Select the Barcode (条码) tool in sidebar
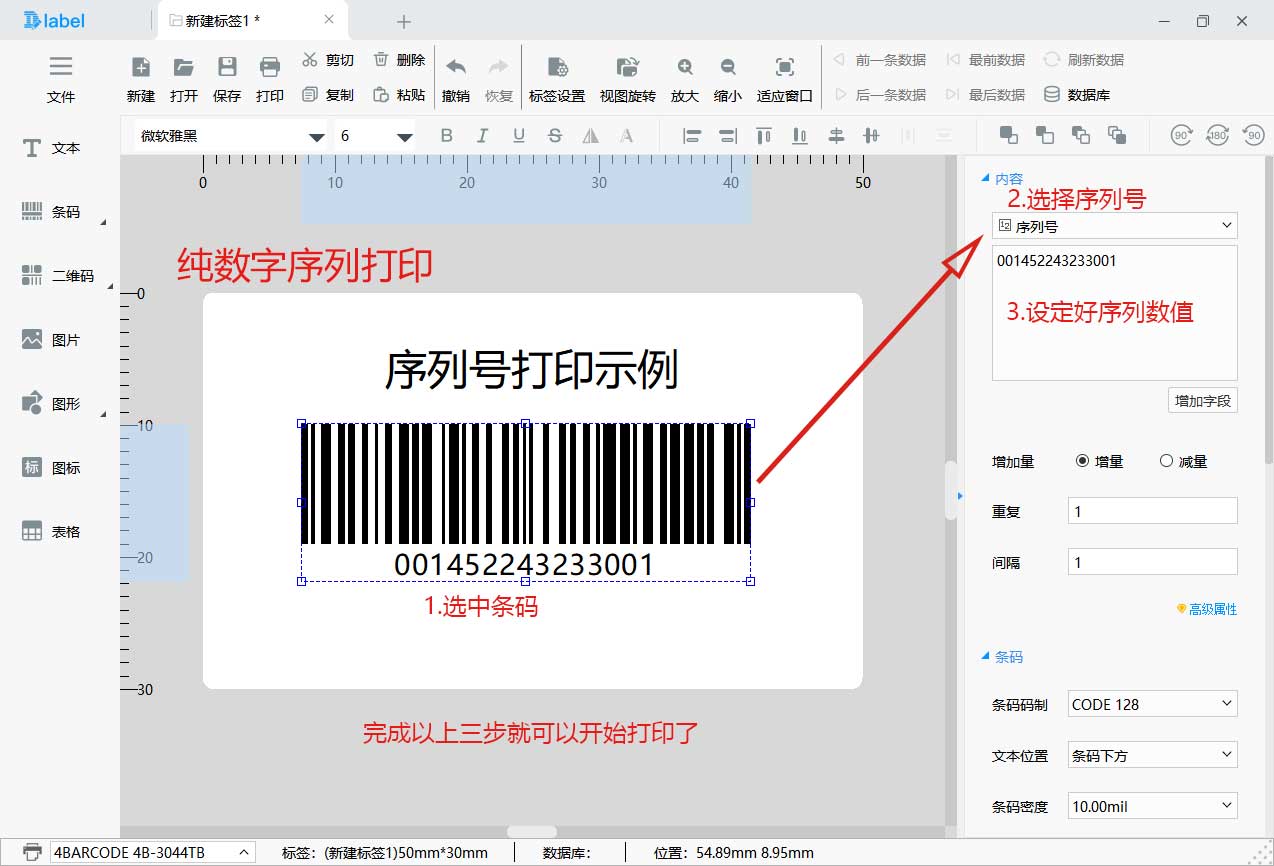Viewport: 1274px width, 866px height. pyautogui.click(x=33, y=212)
